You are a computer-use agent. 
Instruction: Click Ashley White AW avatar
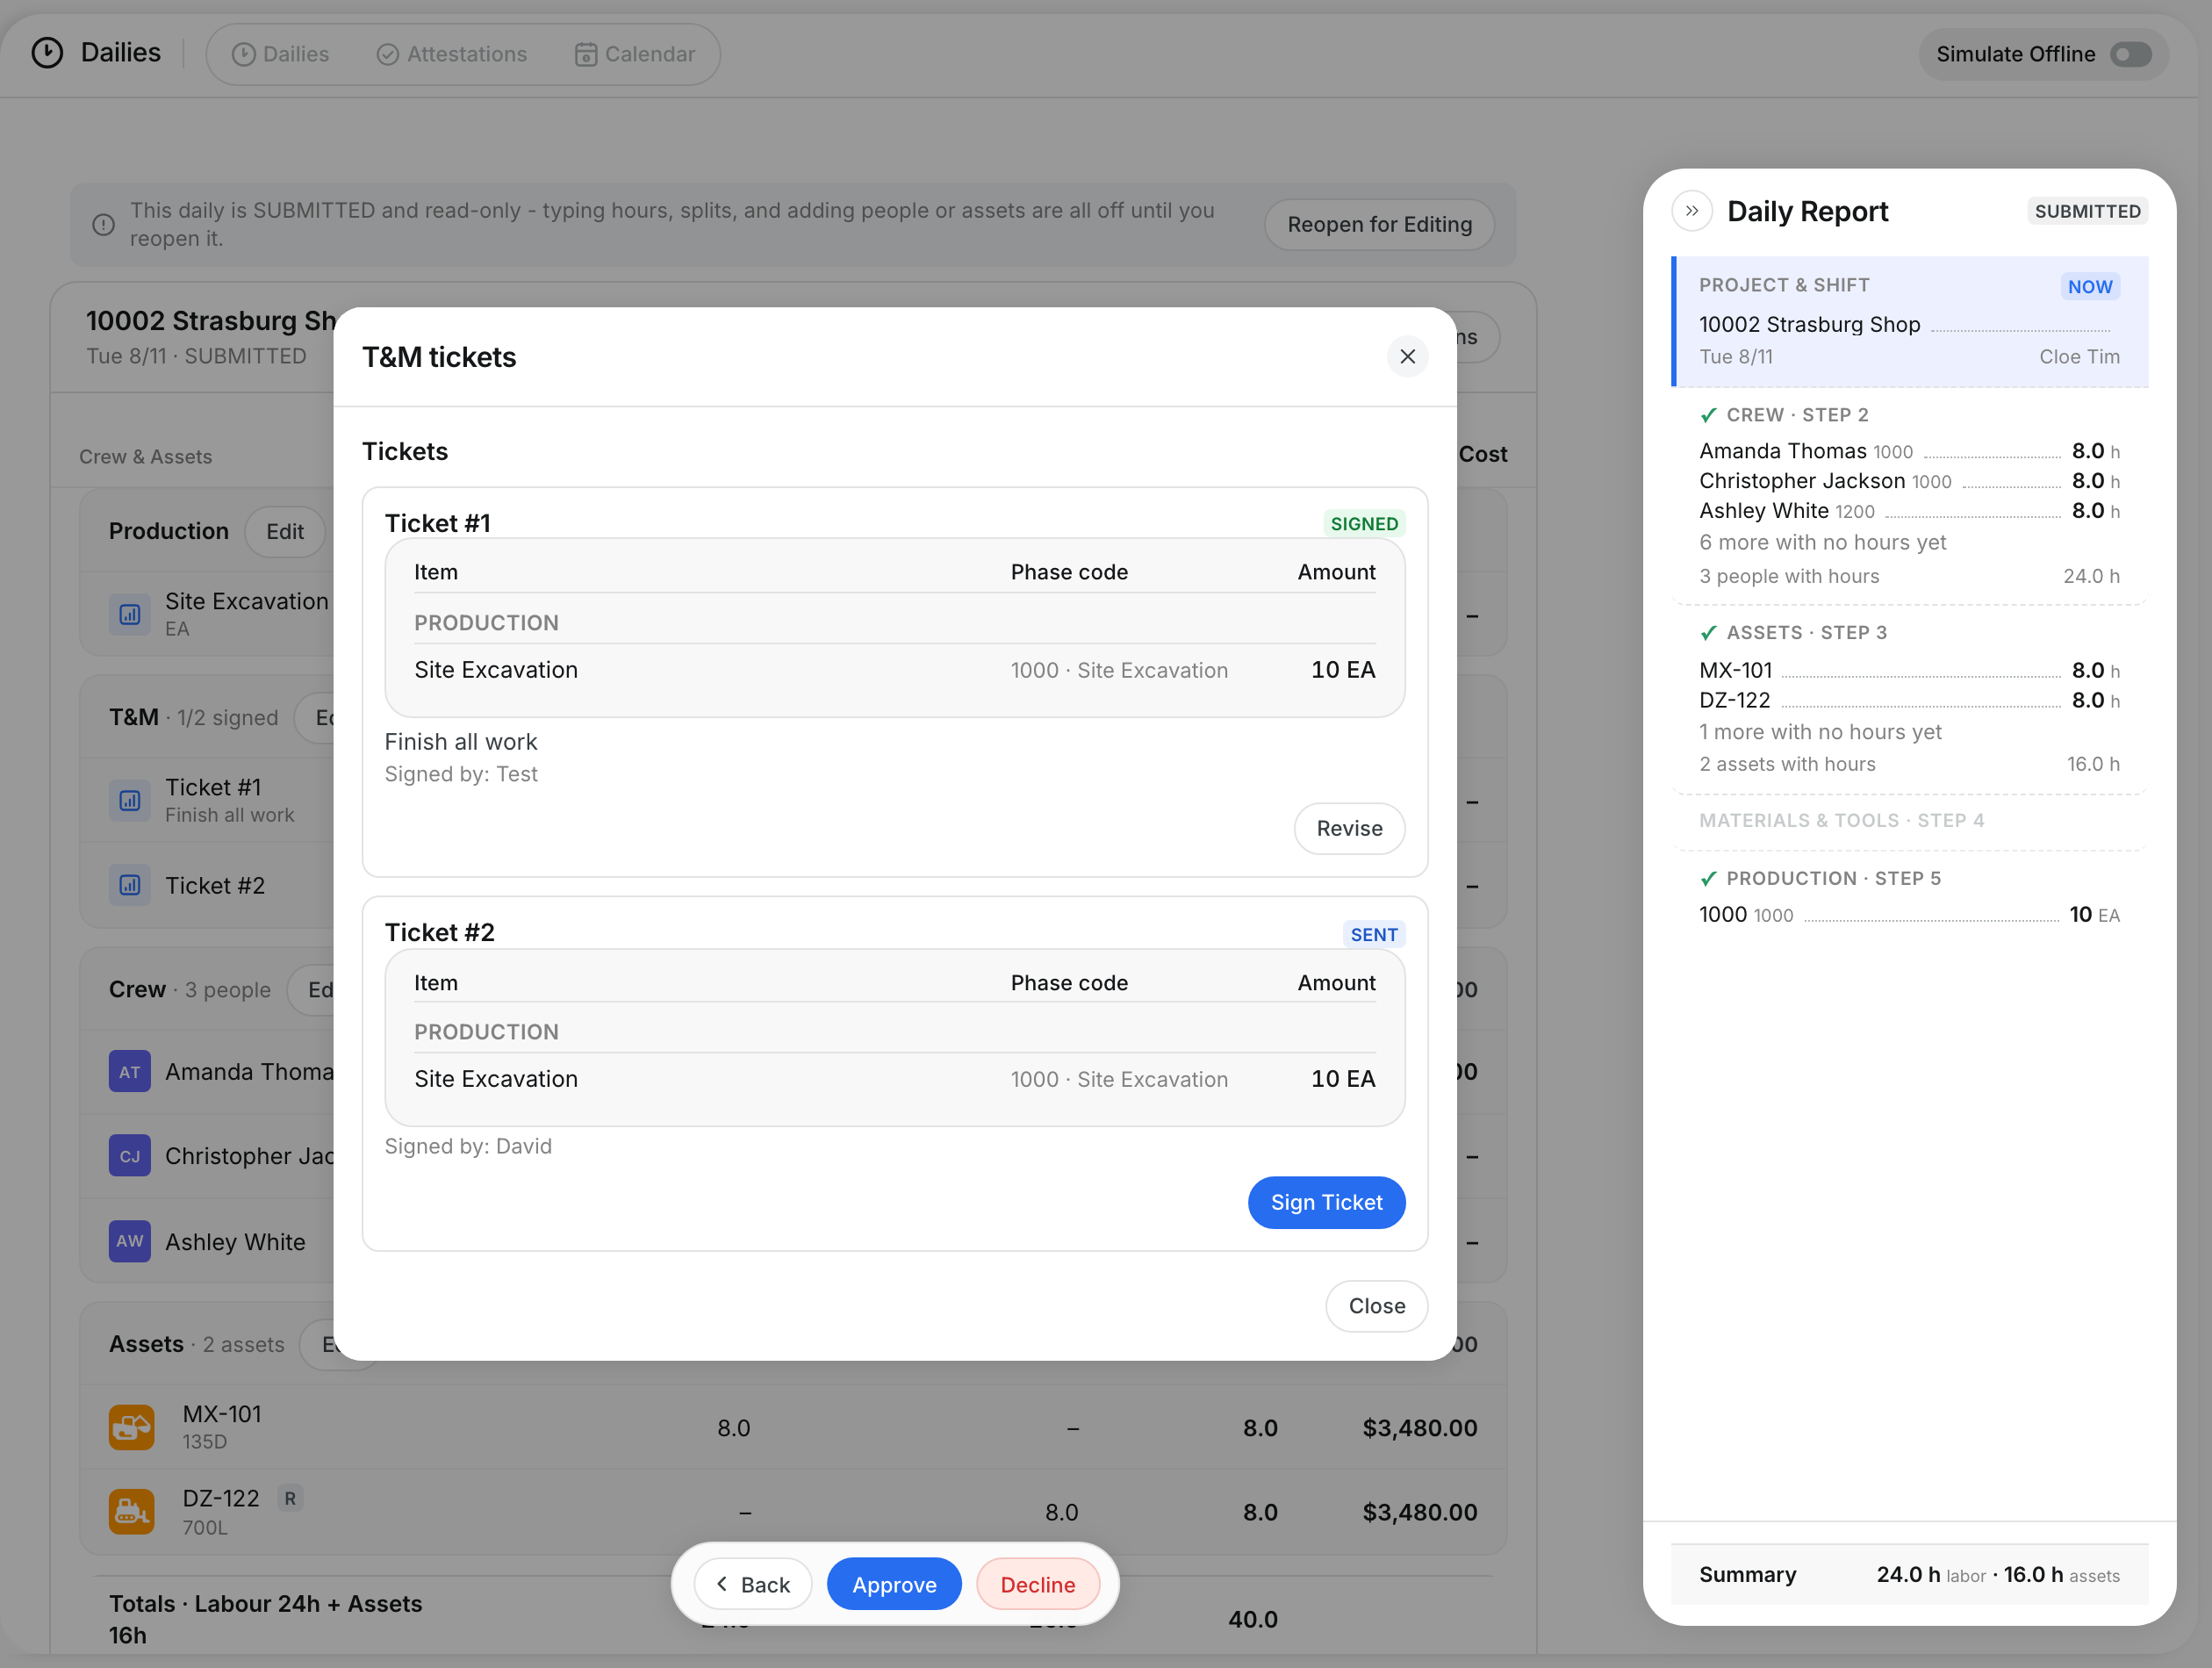click(x=130, y=1241)
